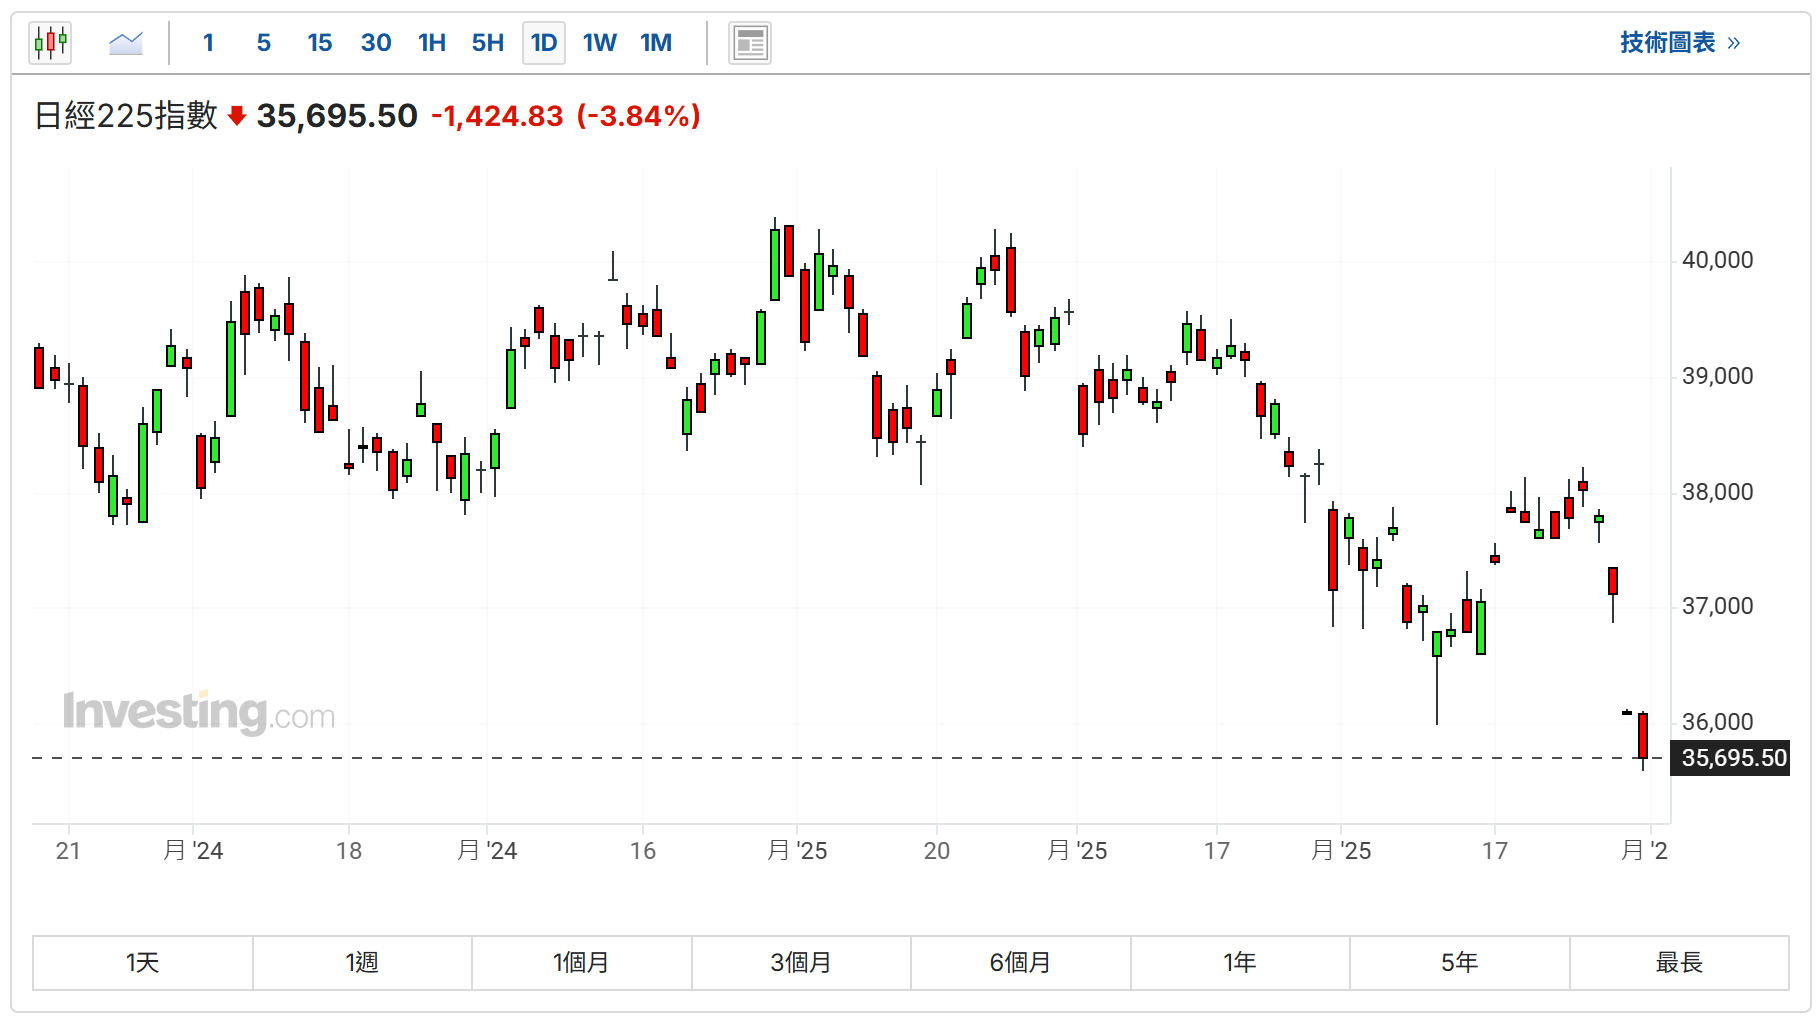Select the 5H interval
This screenshot has width=1819, height=1021.
pos(488,43)
